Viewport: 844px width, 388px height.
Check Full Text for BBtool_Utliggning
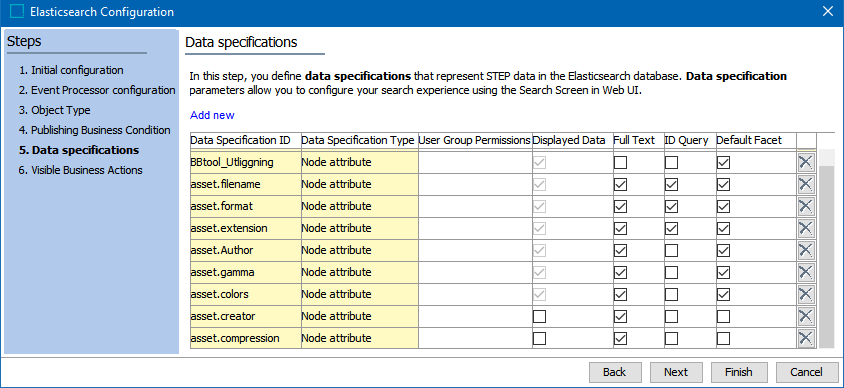(x=621, y=162)
